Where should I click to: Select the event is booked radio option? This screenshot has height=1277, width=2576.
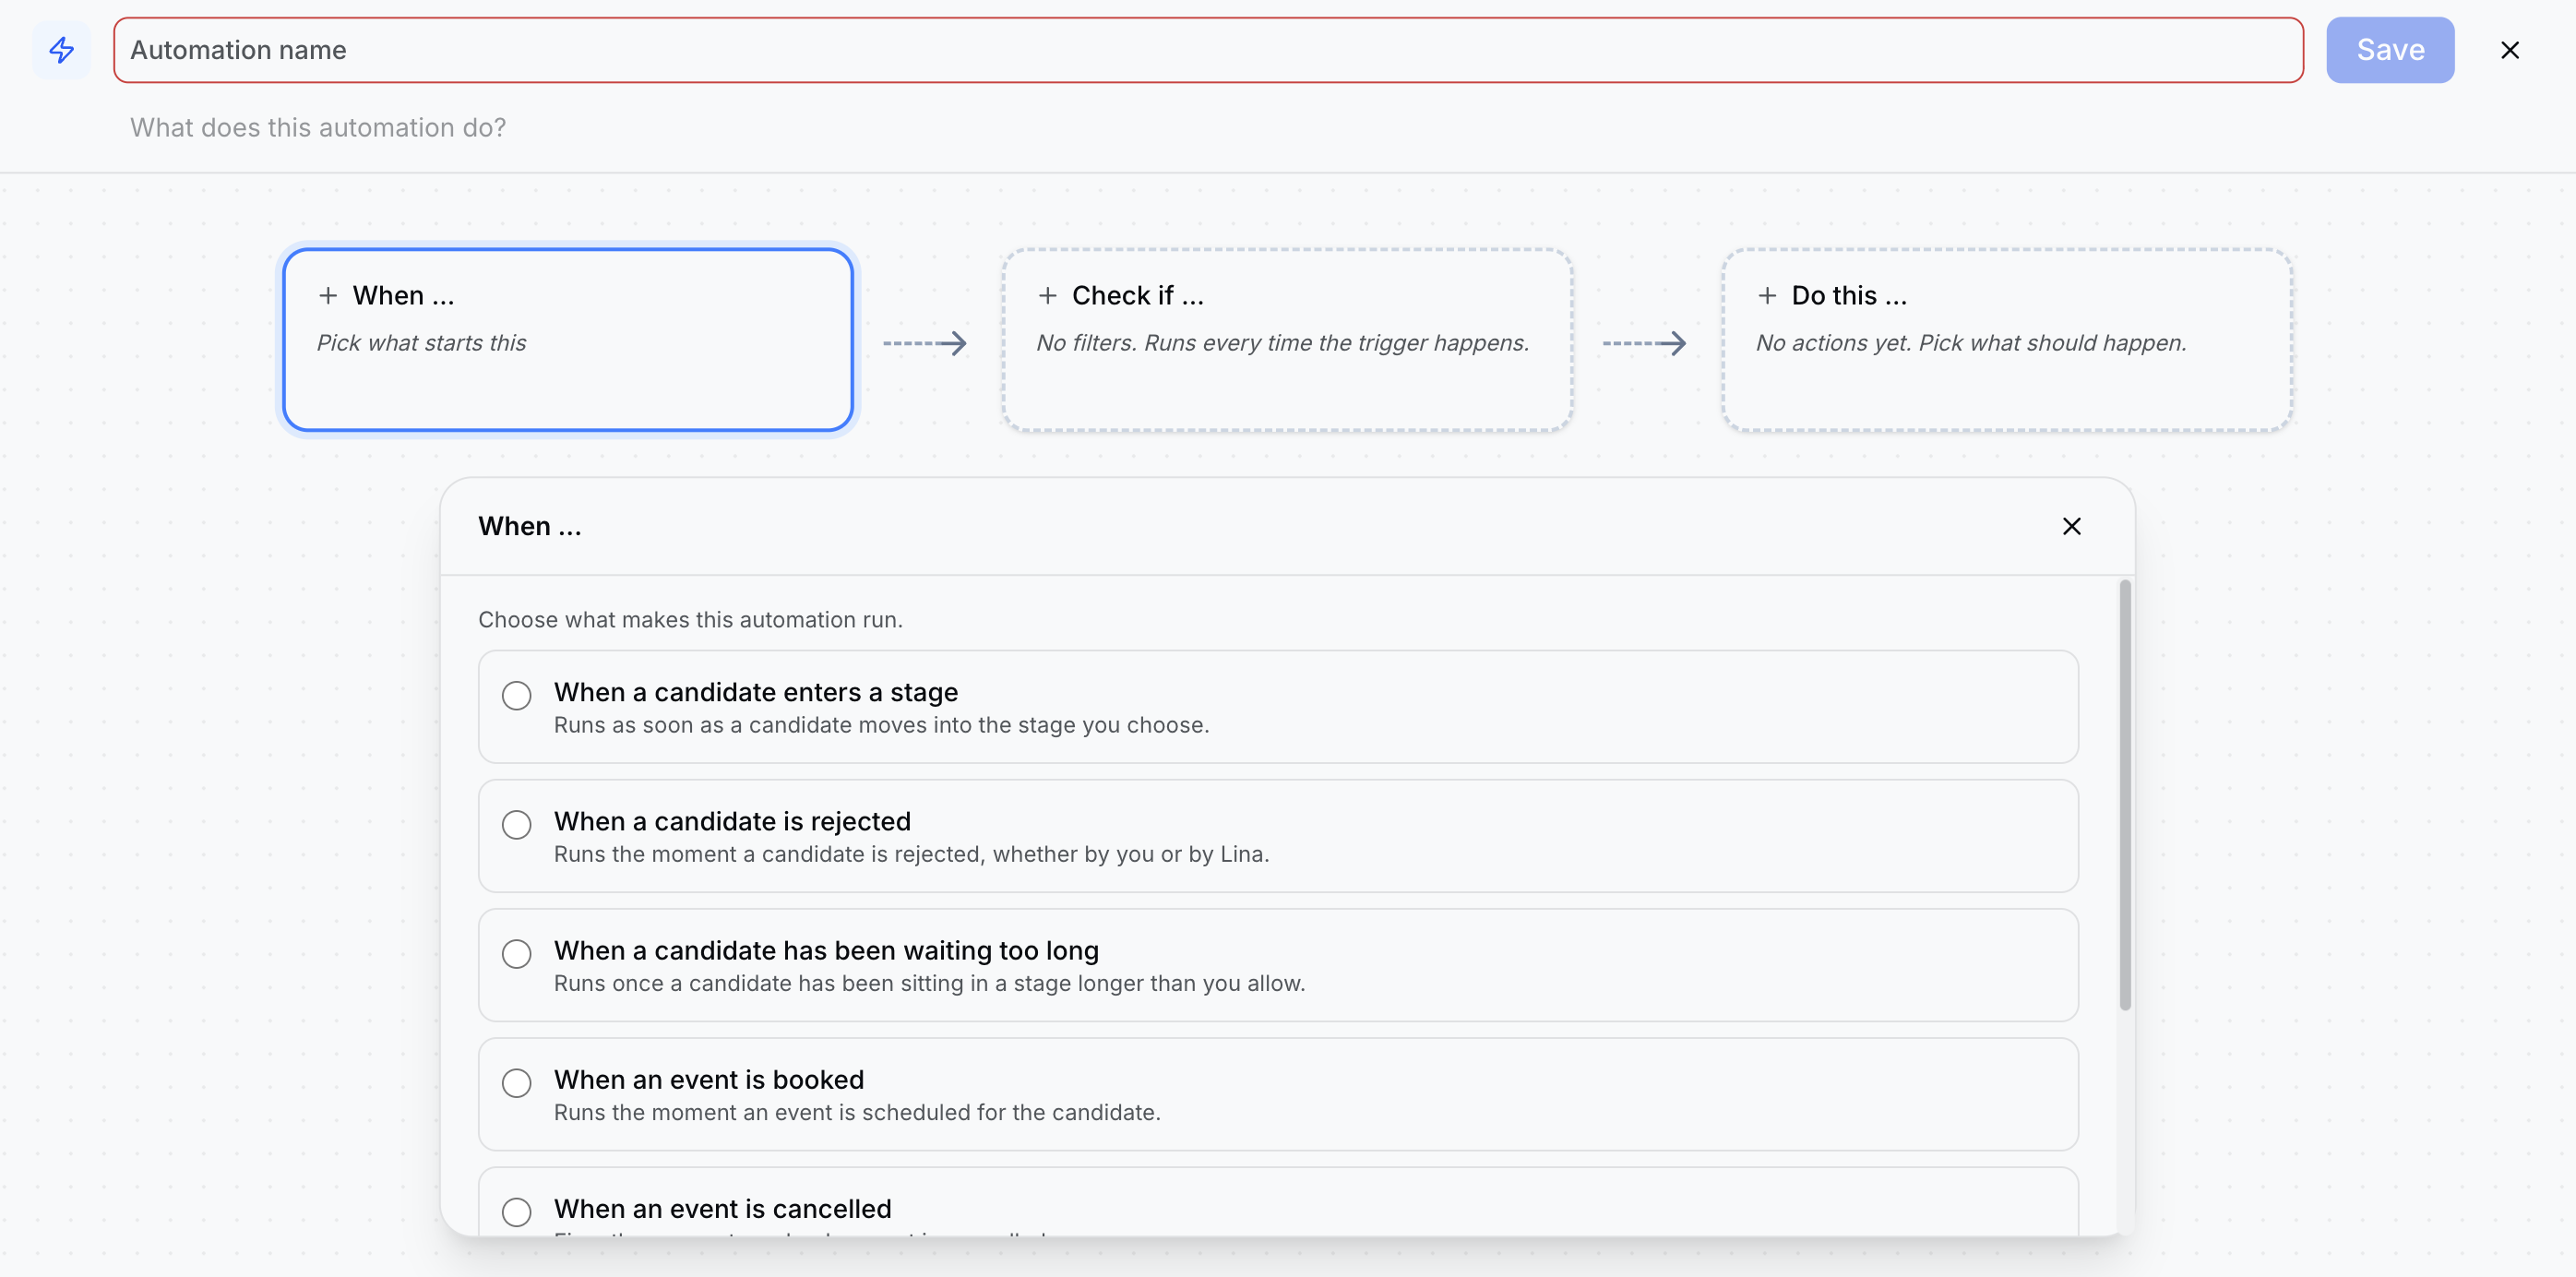(516, 1082)
